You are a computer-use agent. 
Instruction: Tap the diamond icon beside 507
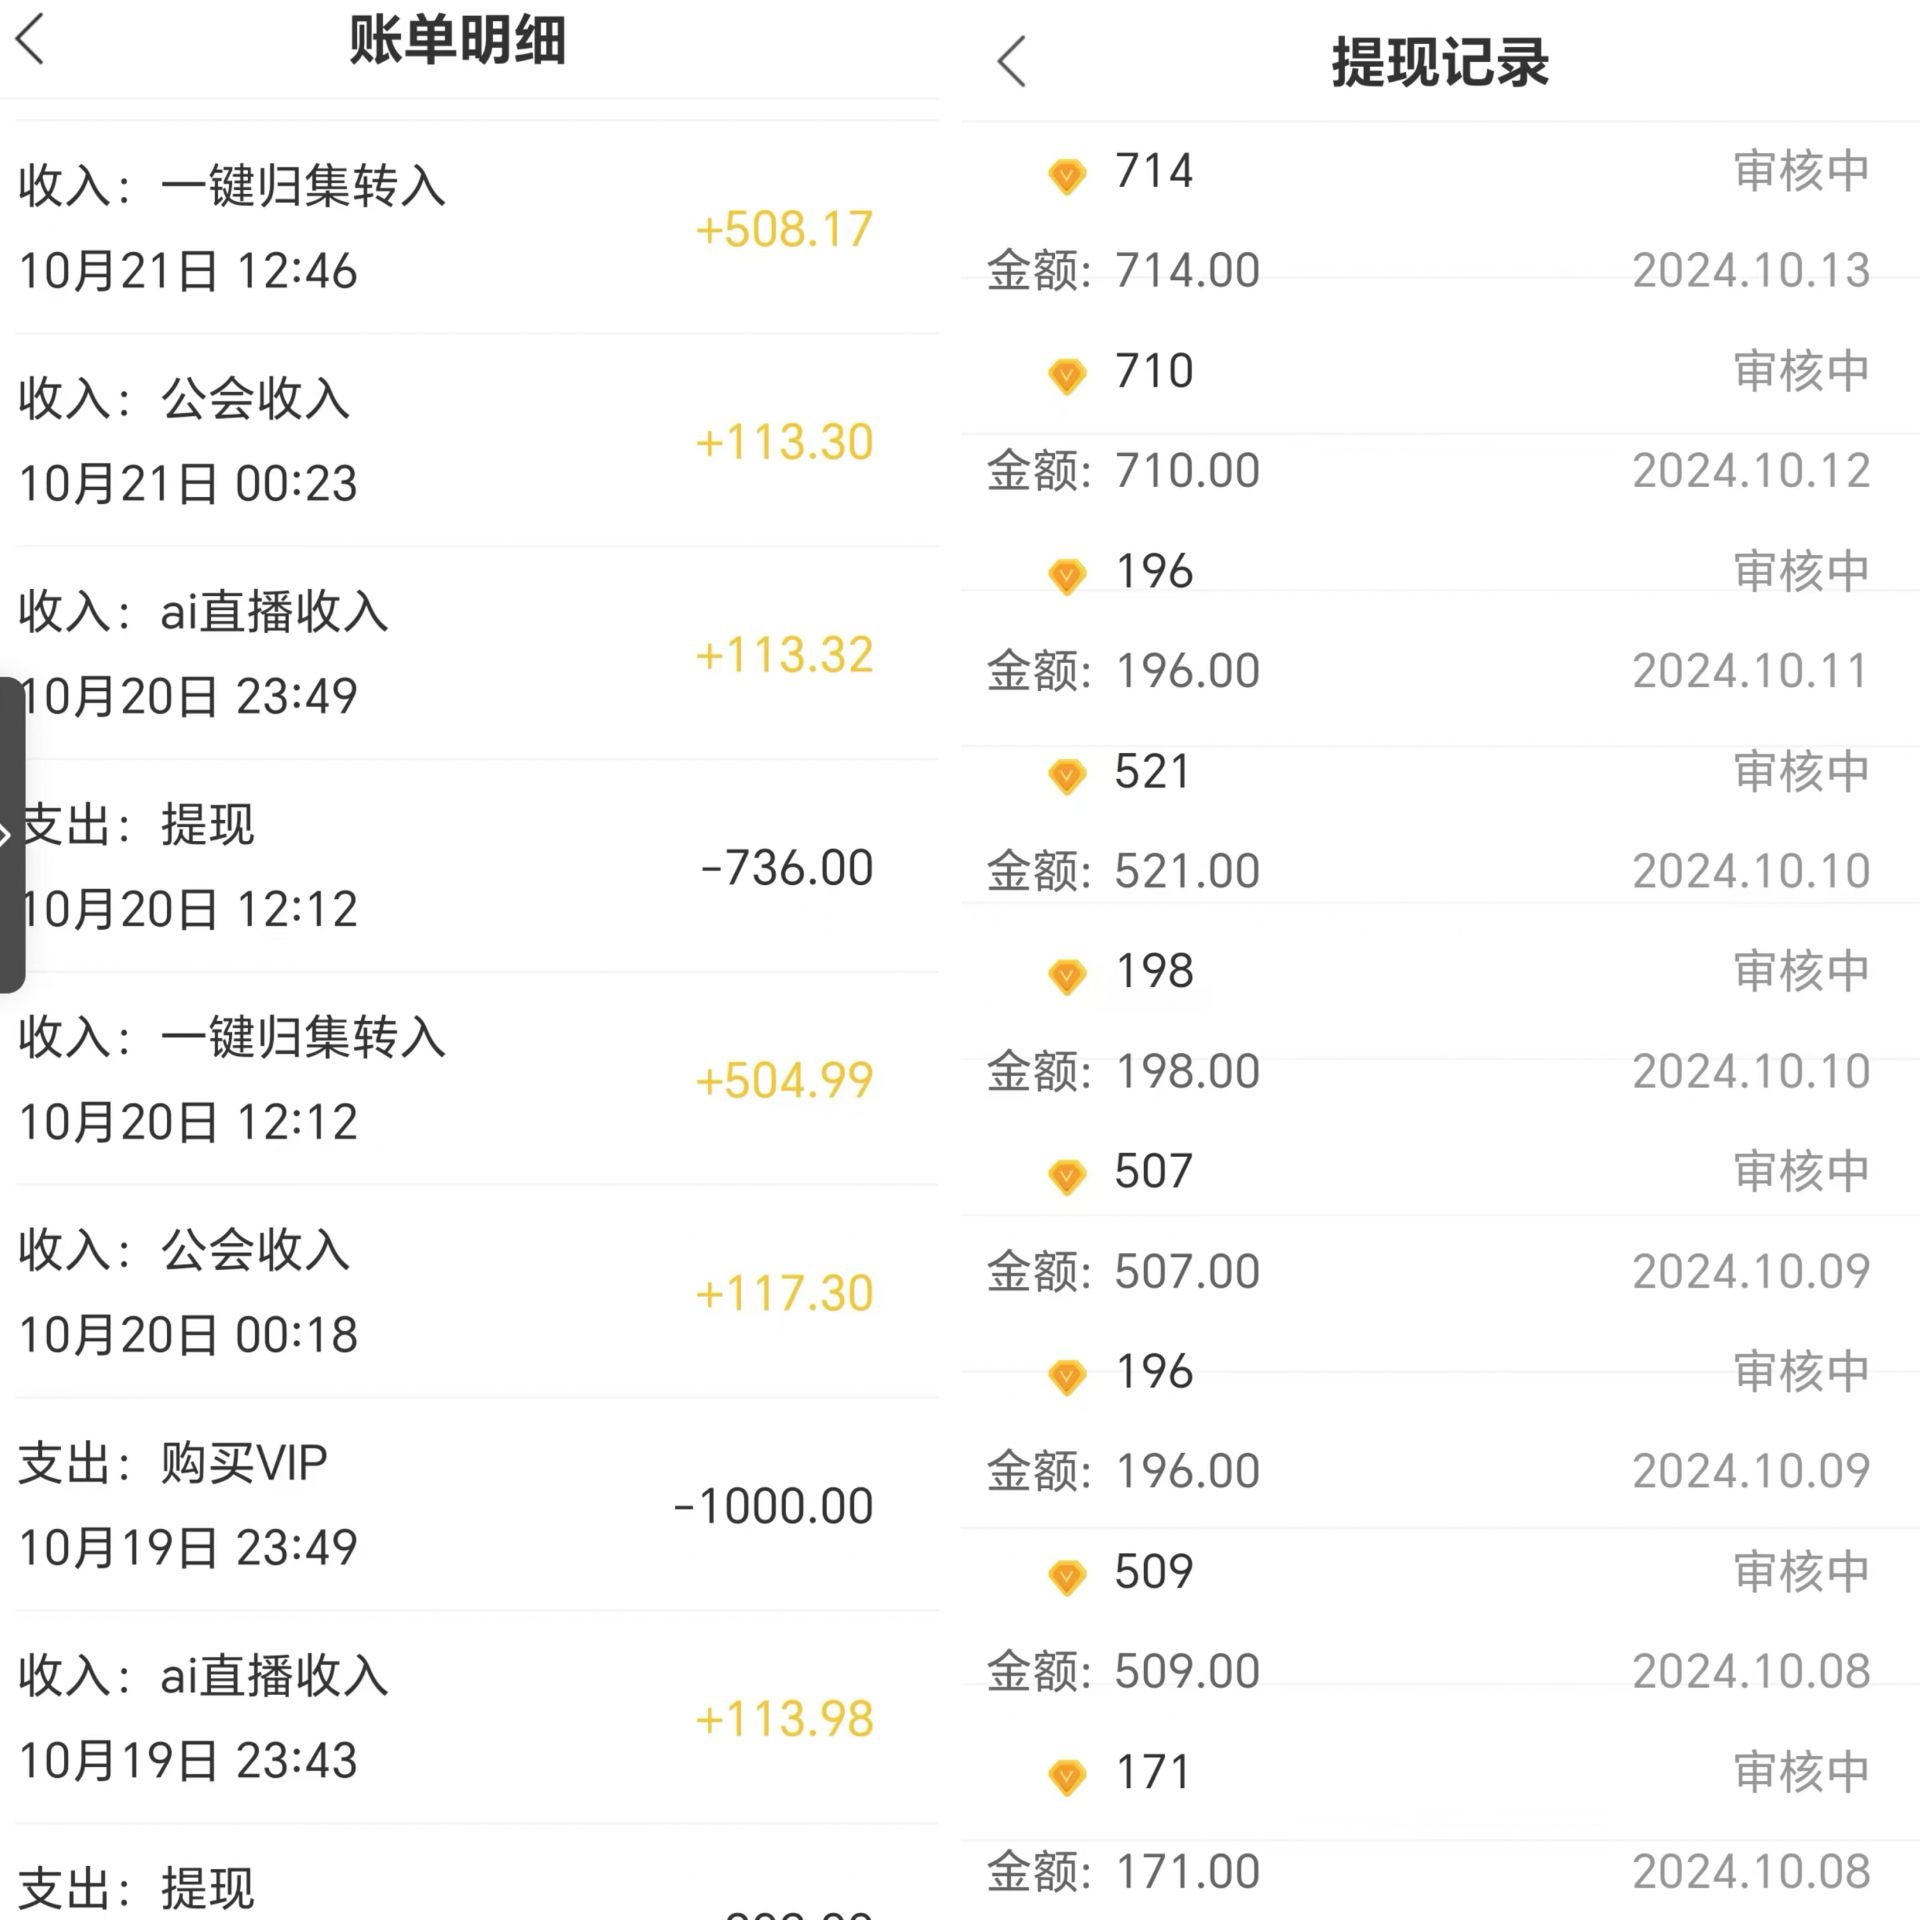pos(1067,1177)
